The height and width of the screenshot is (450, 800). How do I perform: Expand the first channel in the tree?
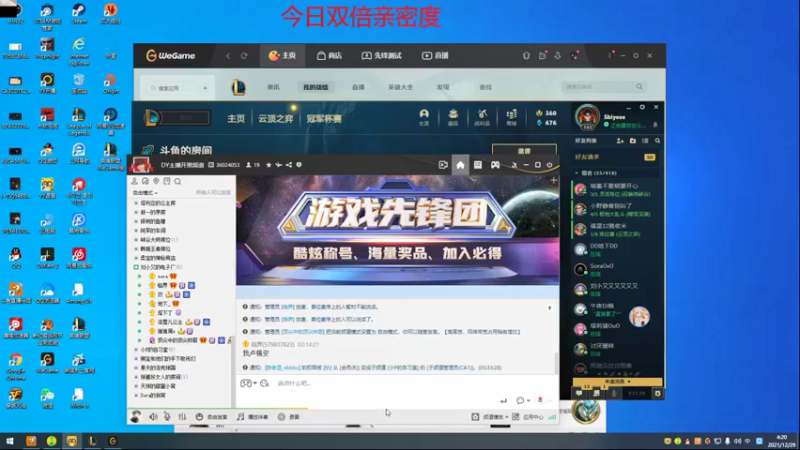pyautogui.click(x=136, y=203)
